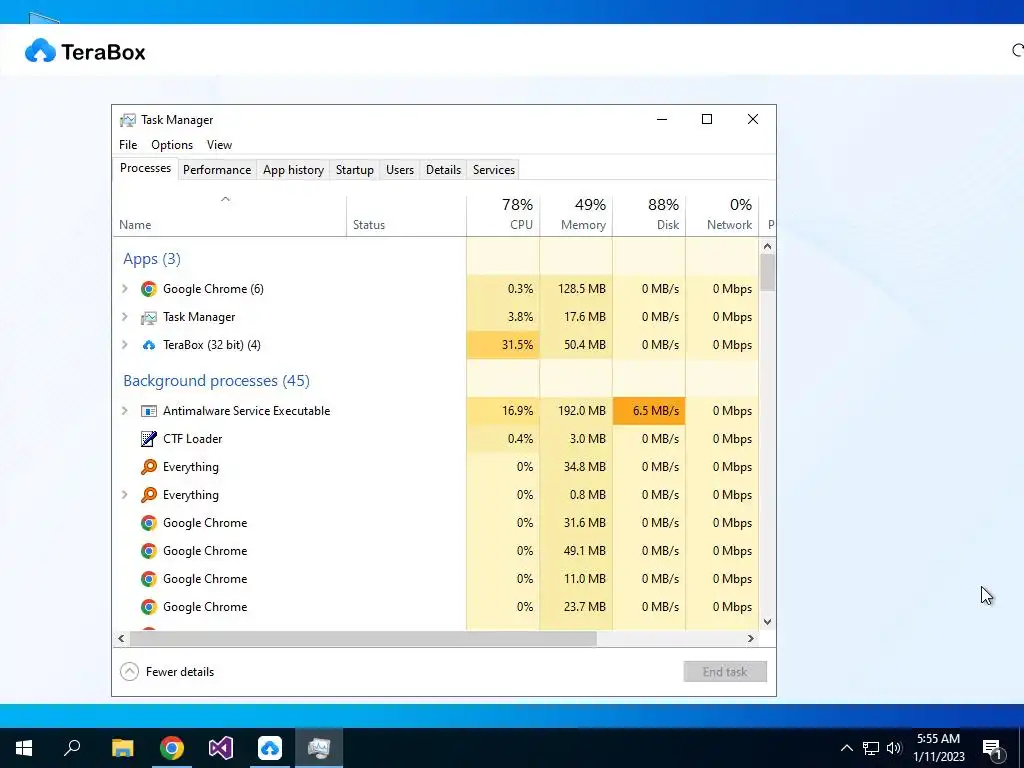
Task: Click the Task Manager title bar icon
Action: pyautogui.click(x=127, y=120)
